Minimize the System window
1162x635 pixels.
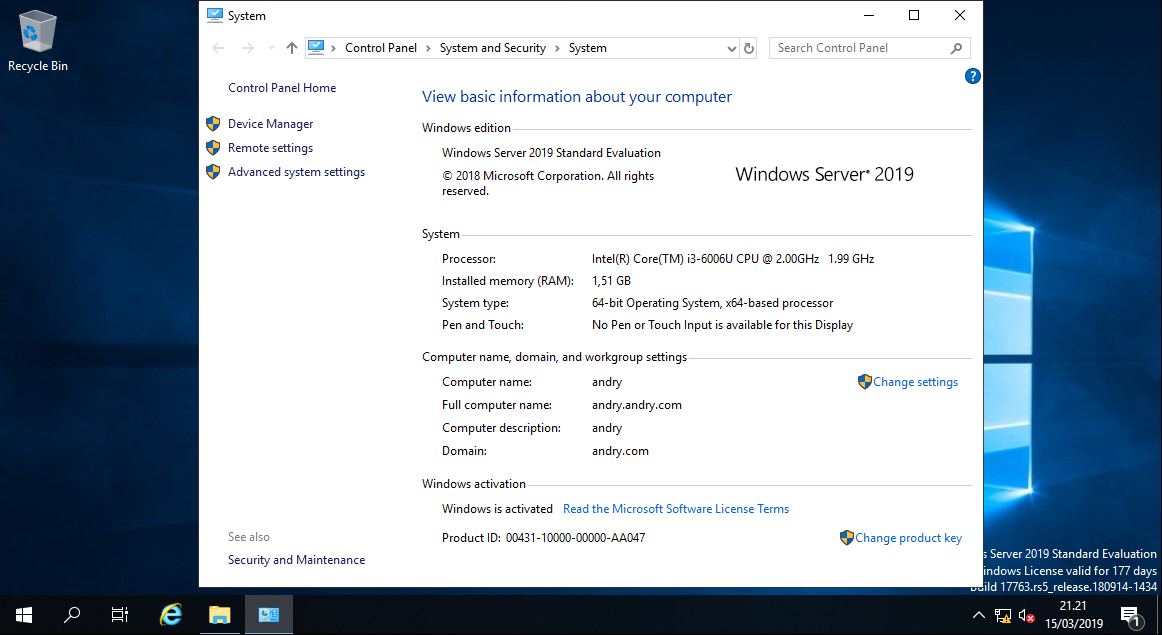pos(869,15)
